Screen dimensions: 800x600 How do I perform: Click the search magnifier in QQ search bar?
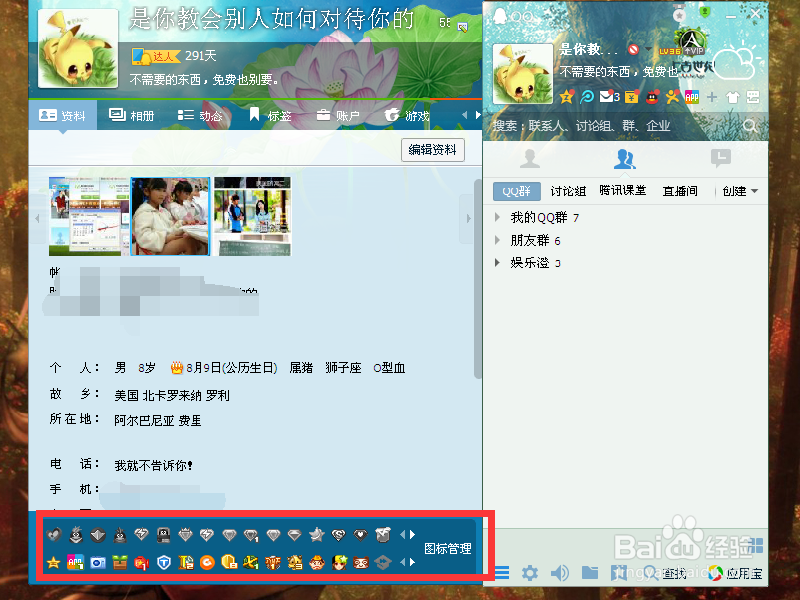[749, 126]
